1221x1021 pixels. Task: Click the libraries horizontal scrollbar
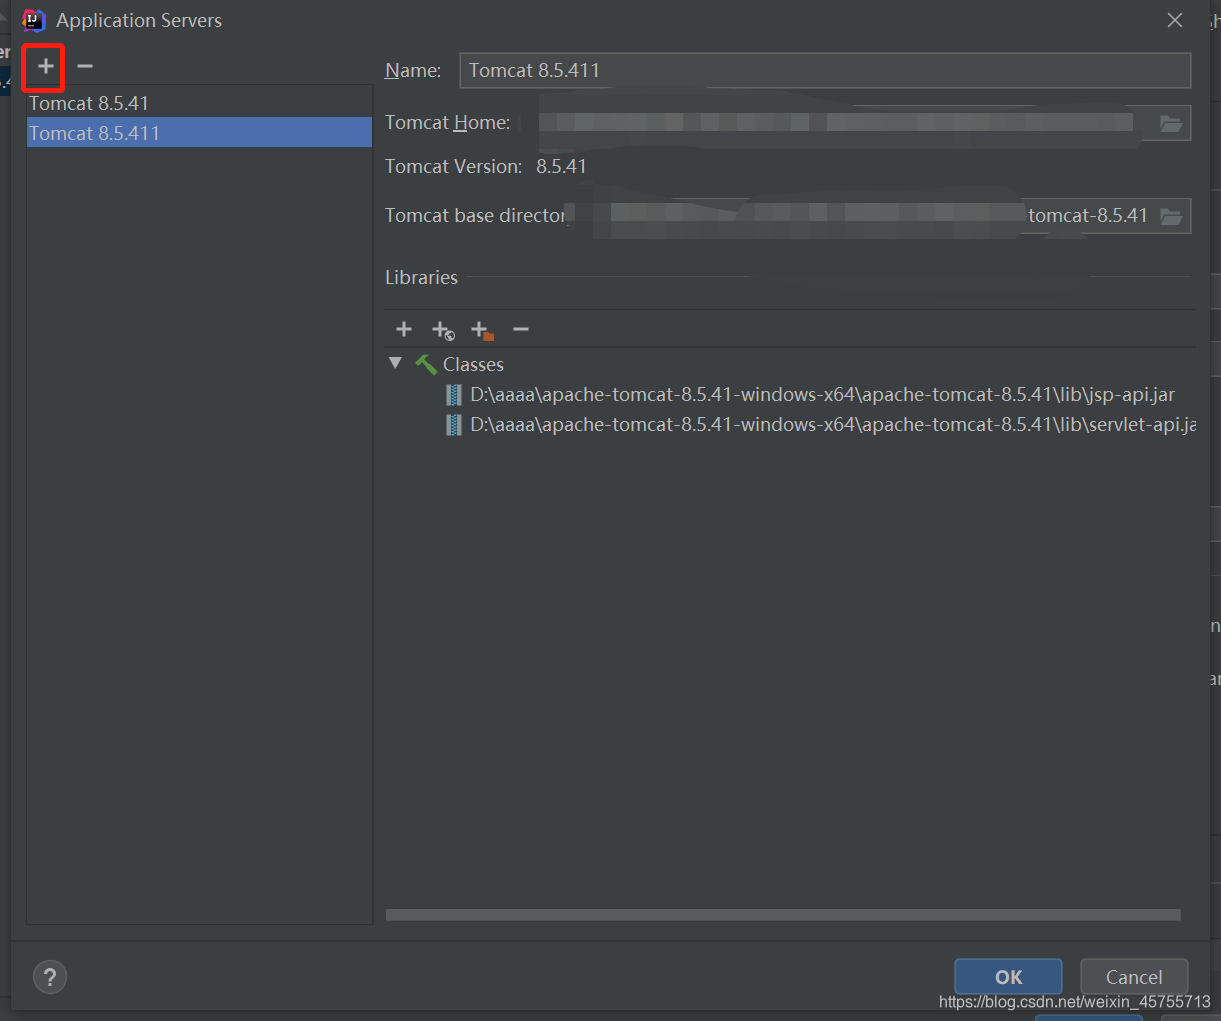[783, 915]
